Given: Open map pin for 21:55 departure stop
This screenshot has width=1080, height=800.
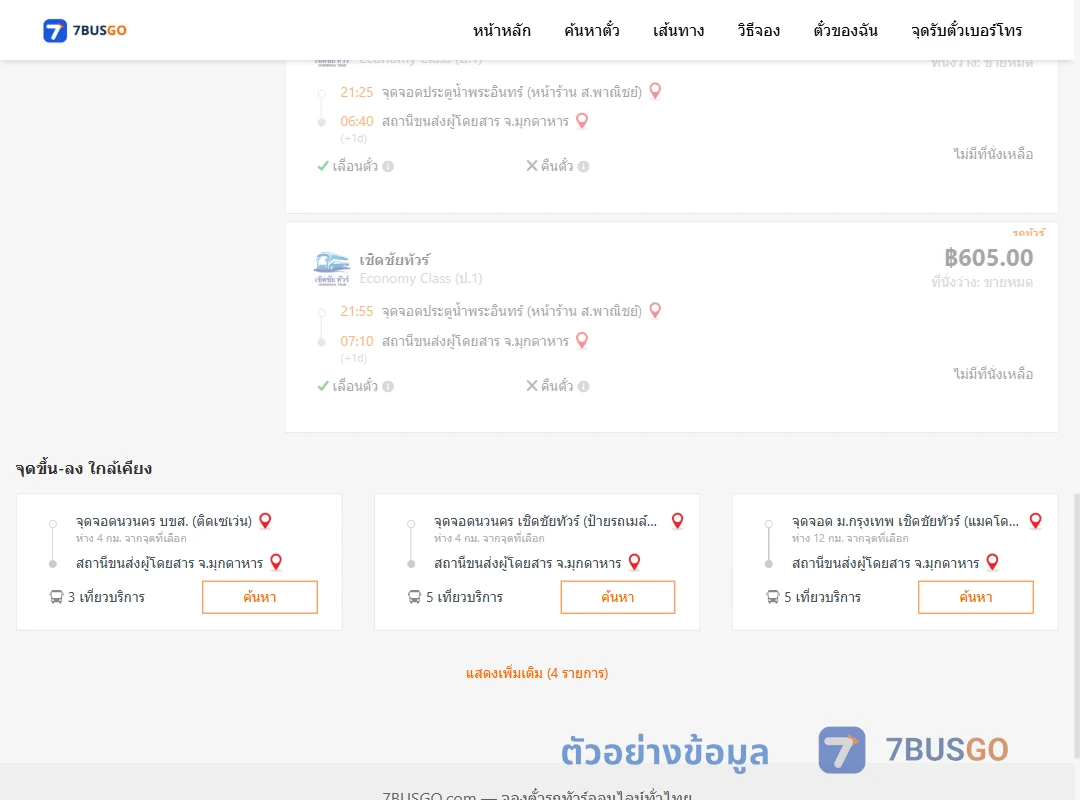Looking at the screenshot, I should click(655, 311).
